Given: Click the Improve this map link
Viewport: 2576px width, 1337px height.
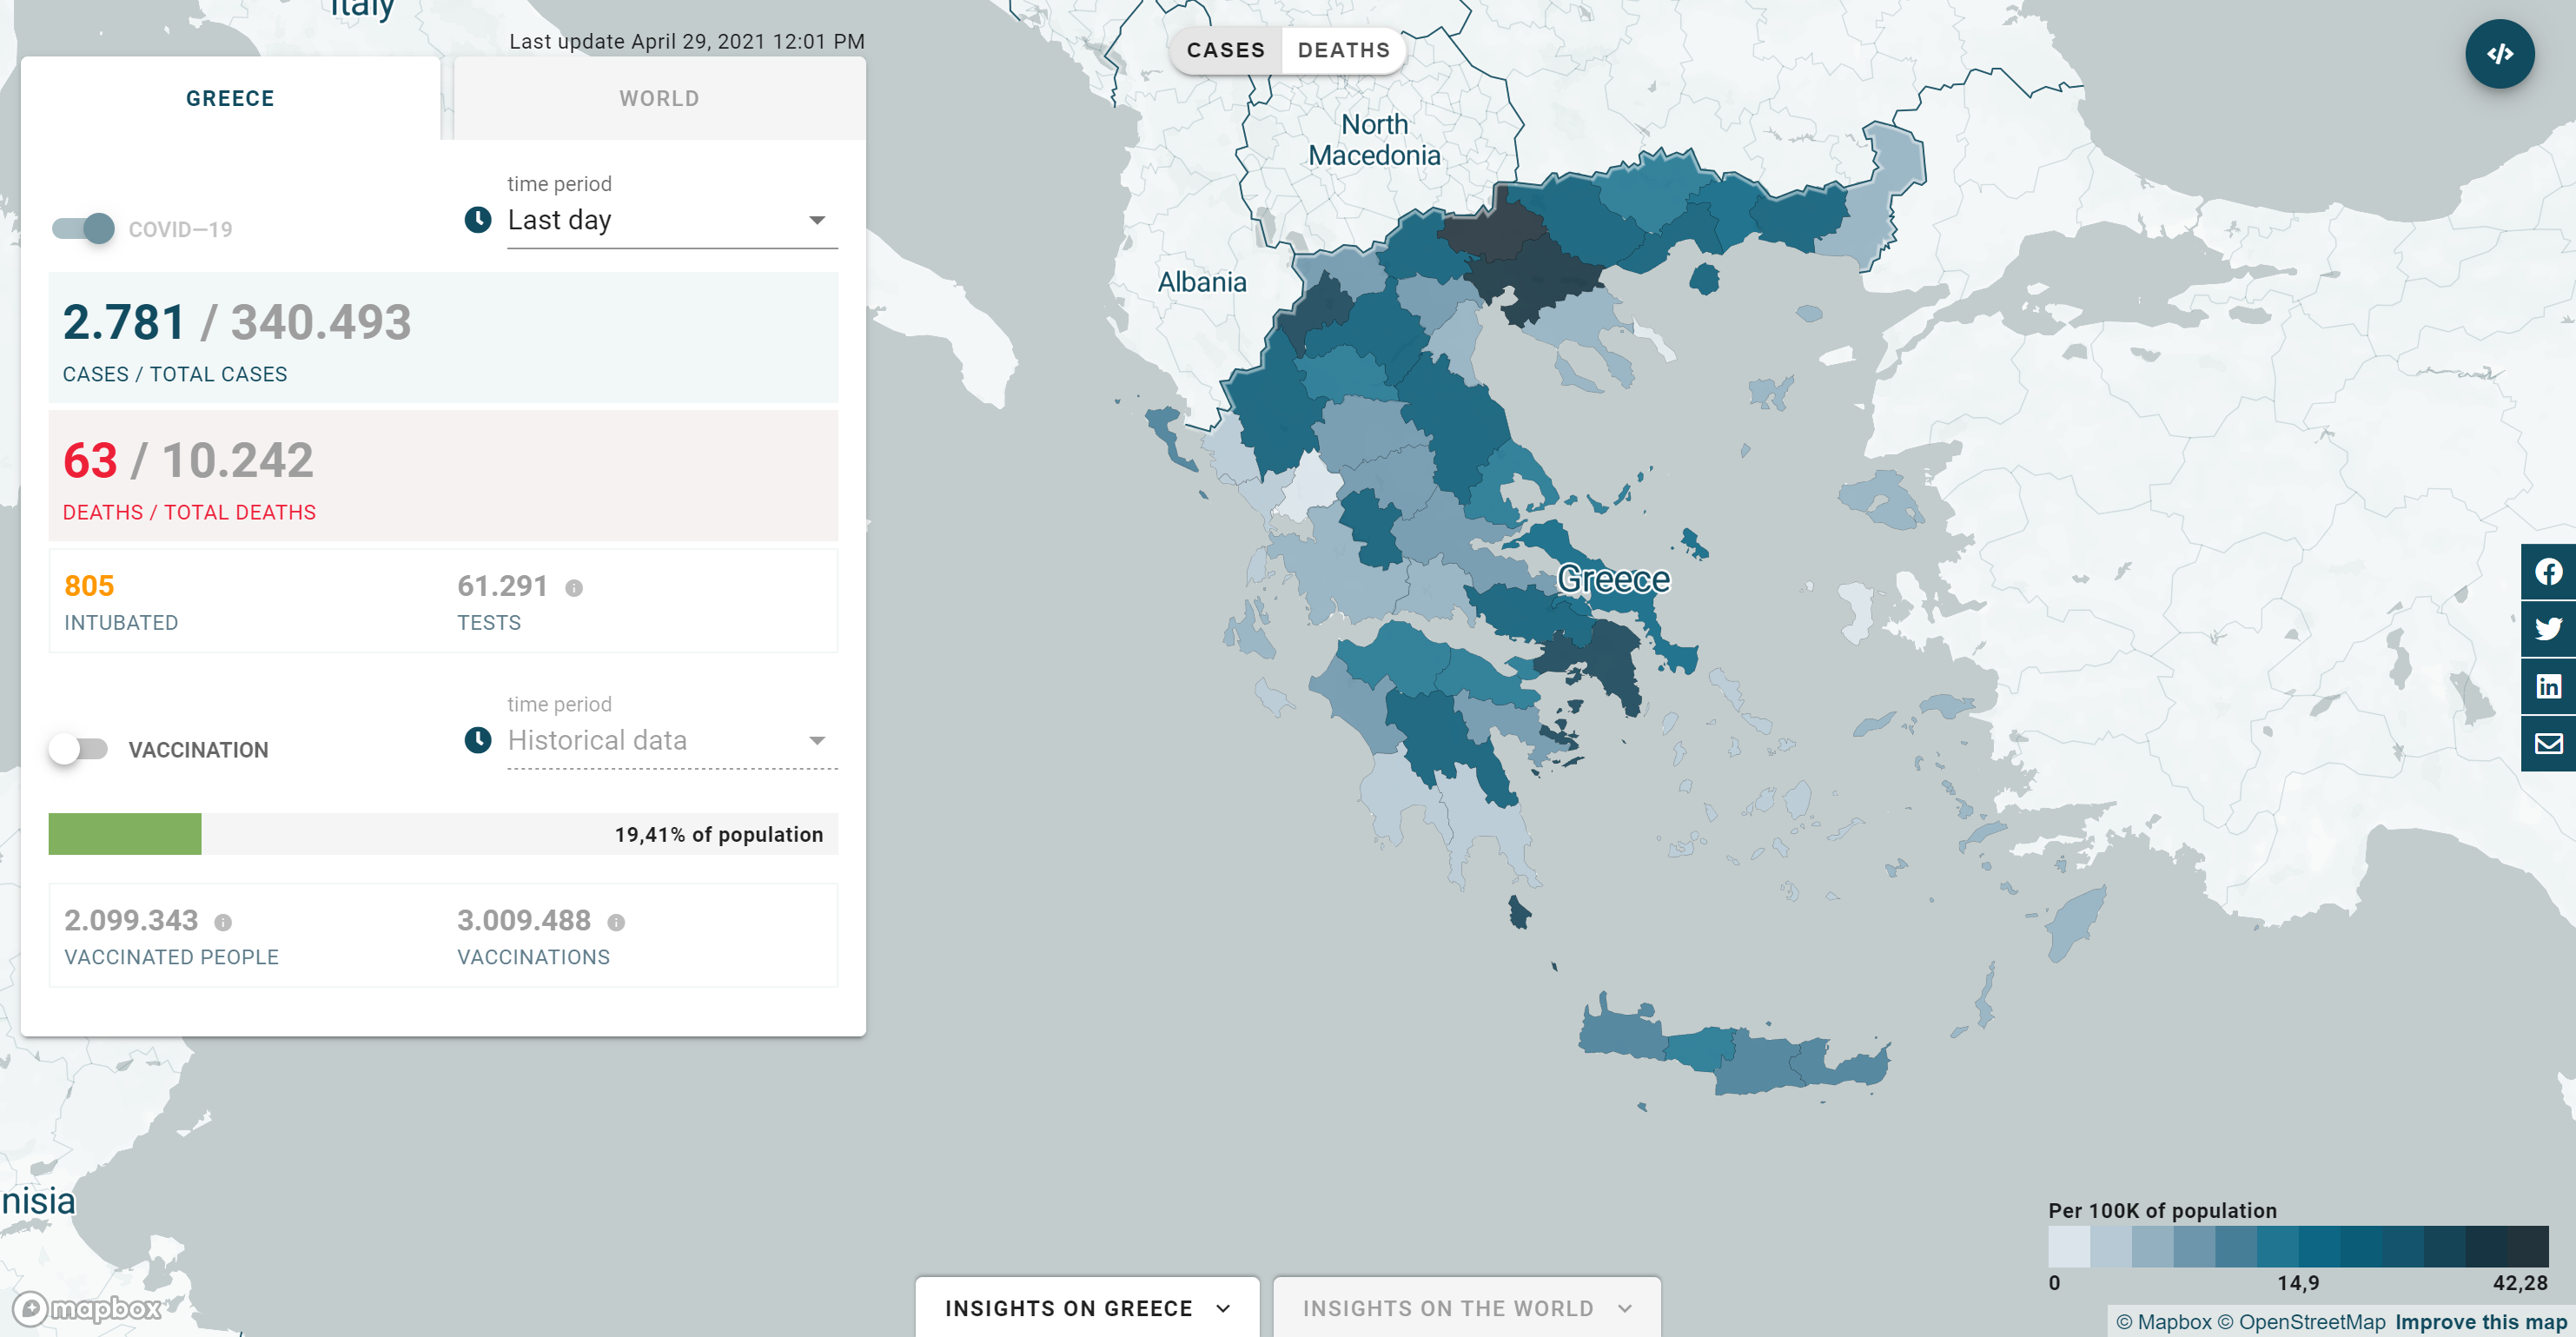Looking at the screenshot, I should pyautogui.click(x=2480, y=1322).
